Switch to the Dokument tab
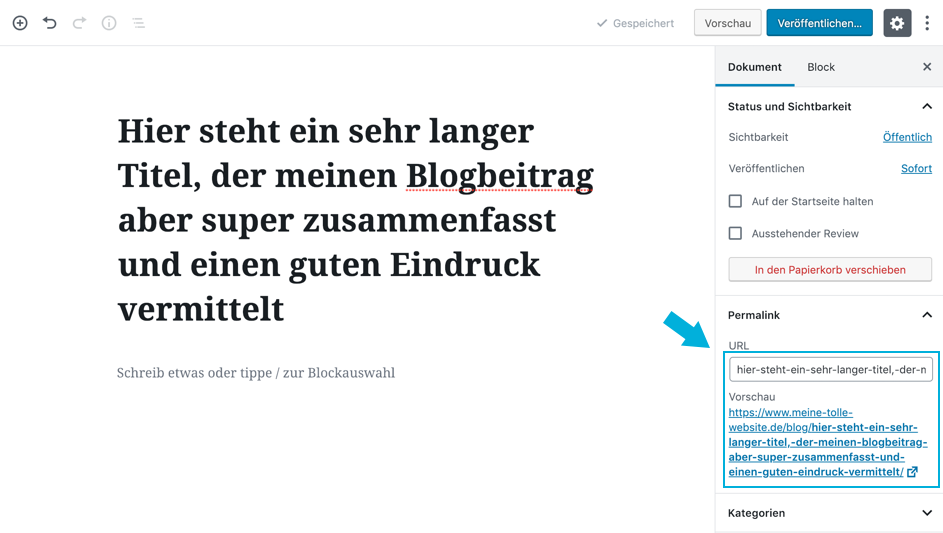 754,67
